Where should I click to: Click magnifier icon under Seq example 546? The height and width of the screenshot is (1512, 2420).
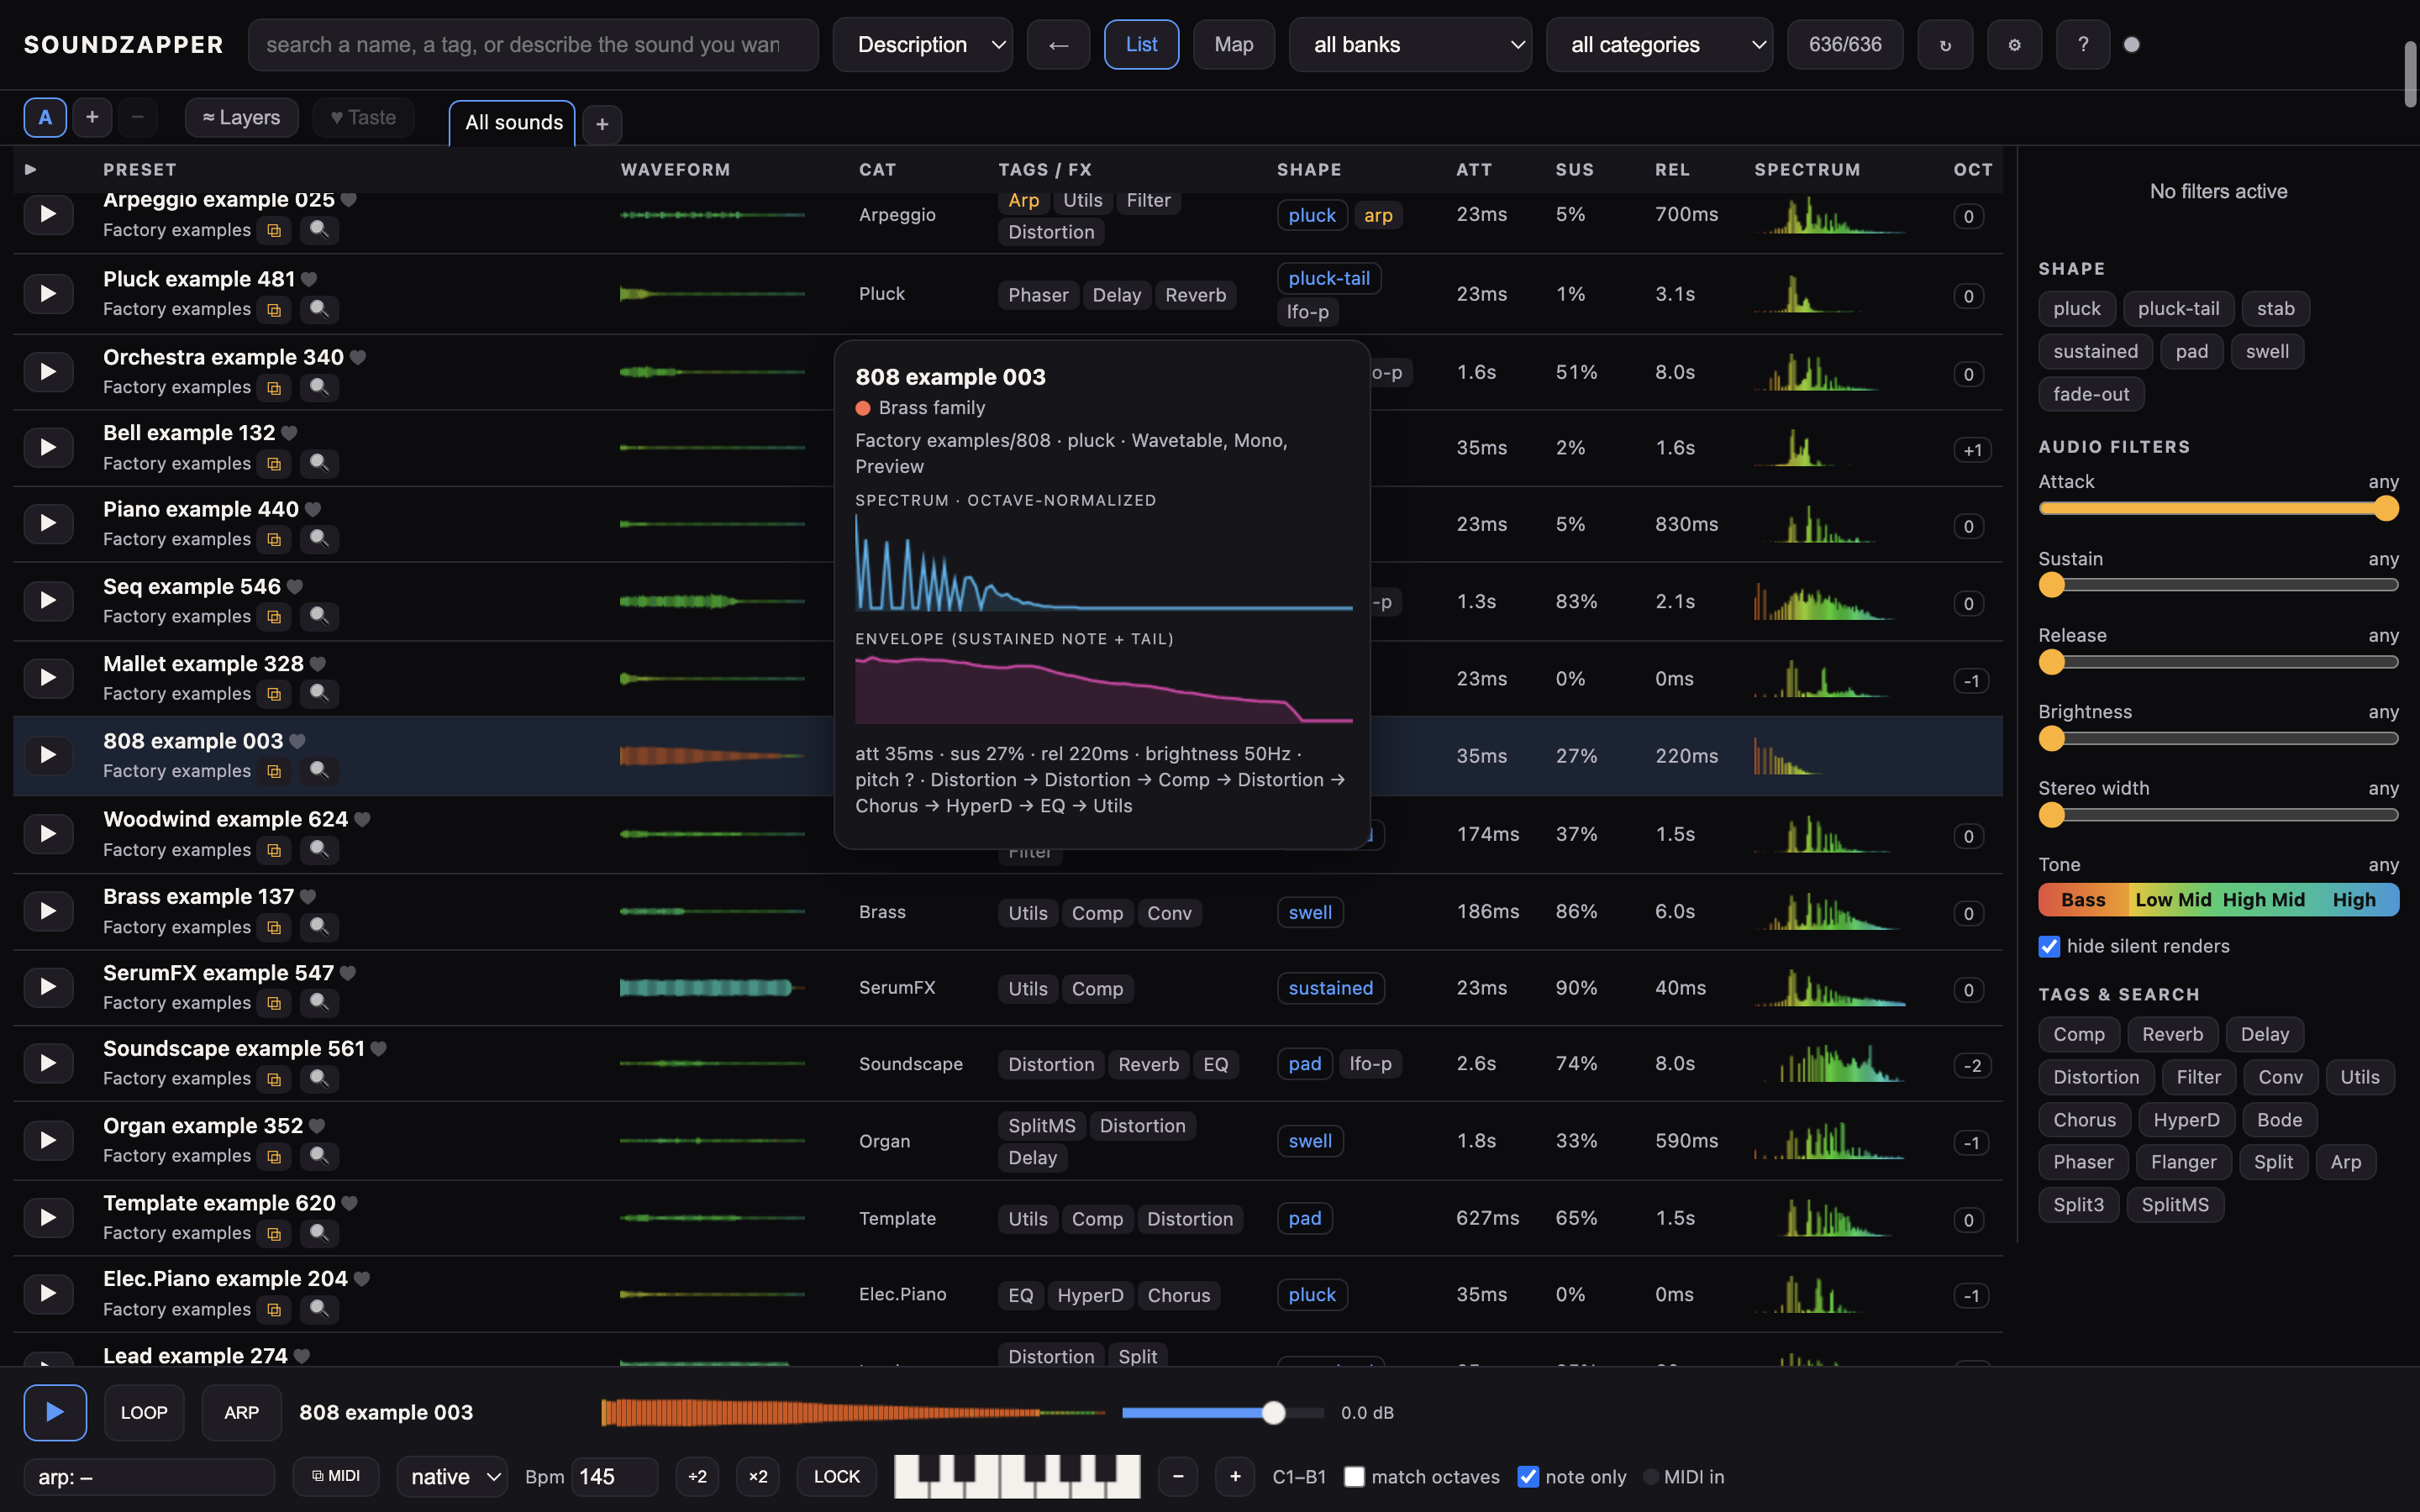click(319, 616)
